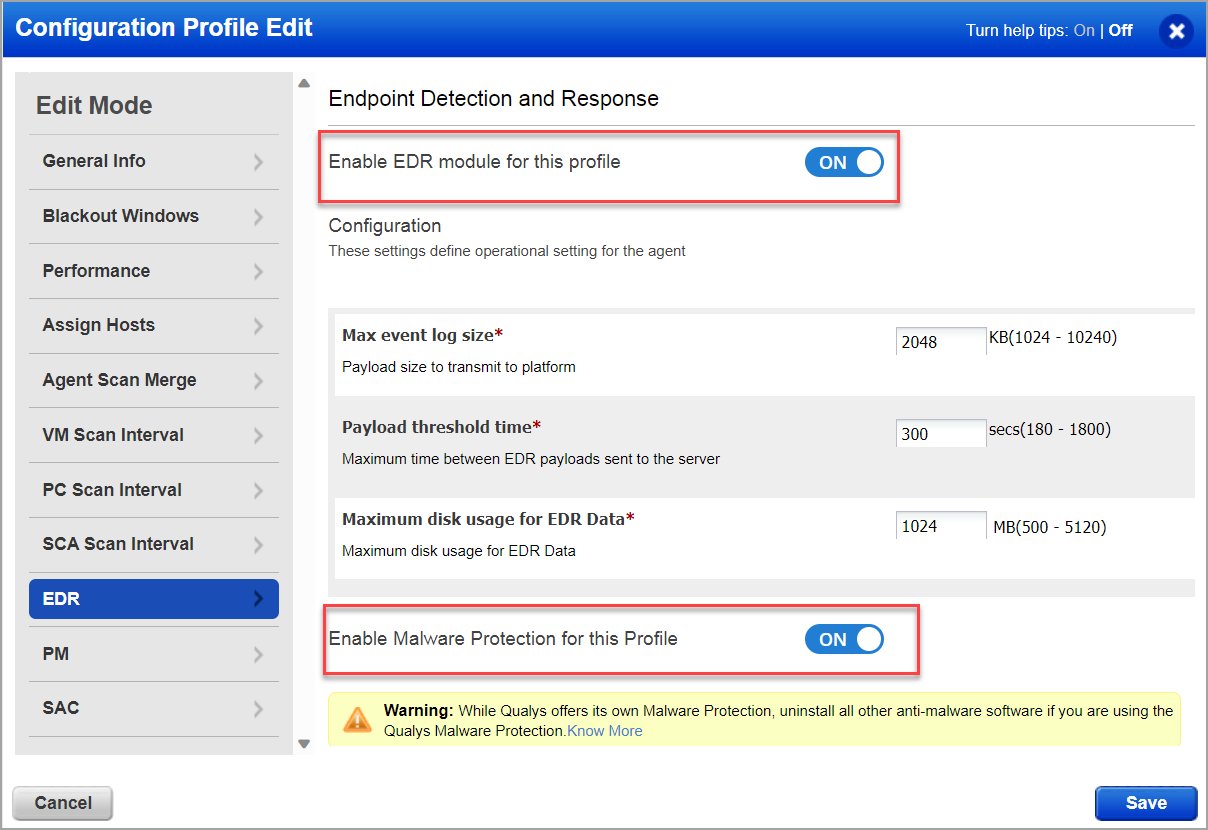Toggle Enable Malware Protection switch
This screenshot has width=1208, height=830.
click(x=844, y=639)
